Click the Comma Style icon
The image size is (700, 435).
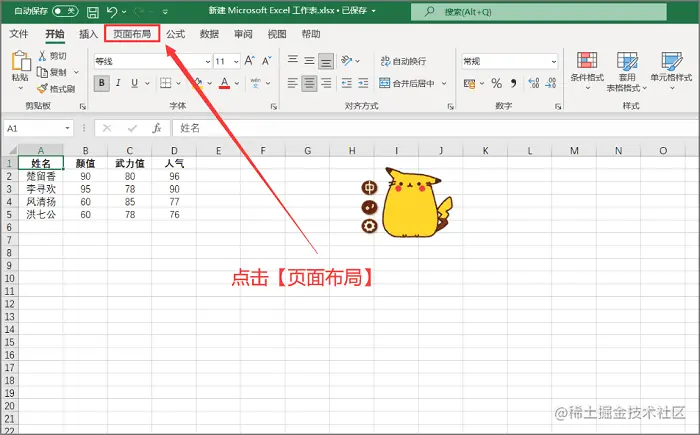point(514,83)
